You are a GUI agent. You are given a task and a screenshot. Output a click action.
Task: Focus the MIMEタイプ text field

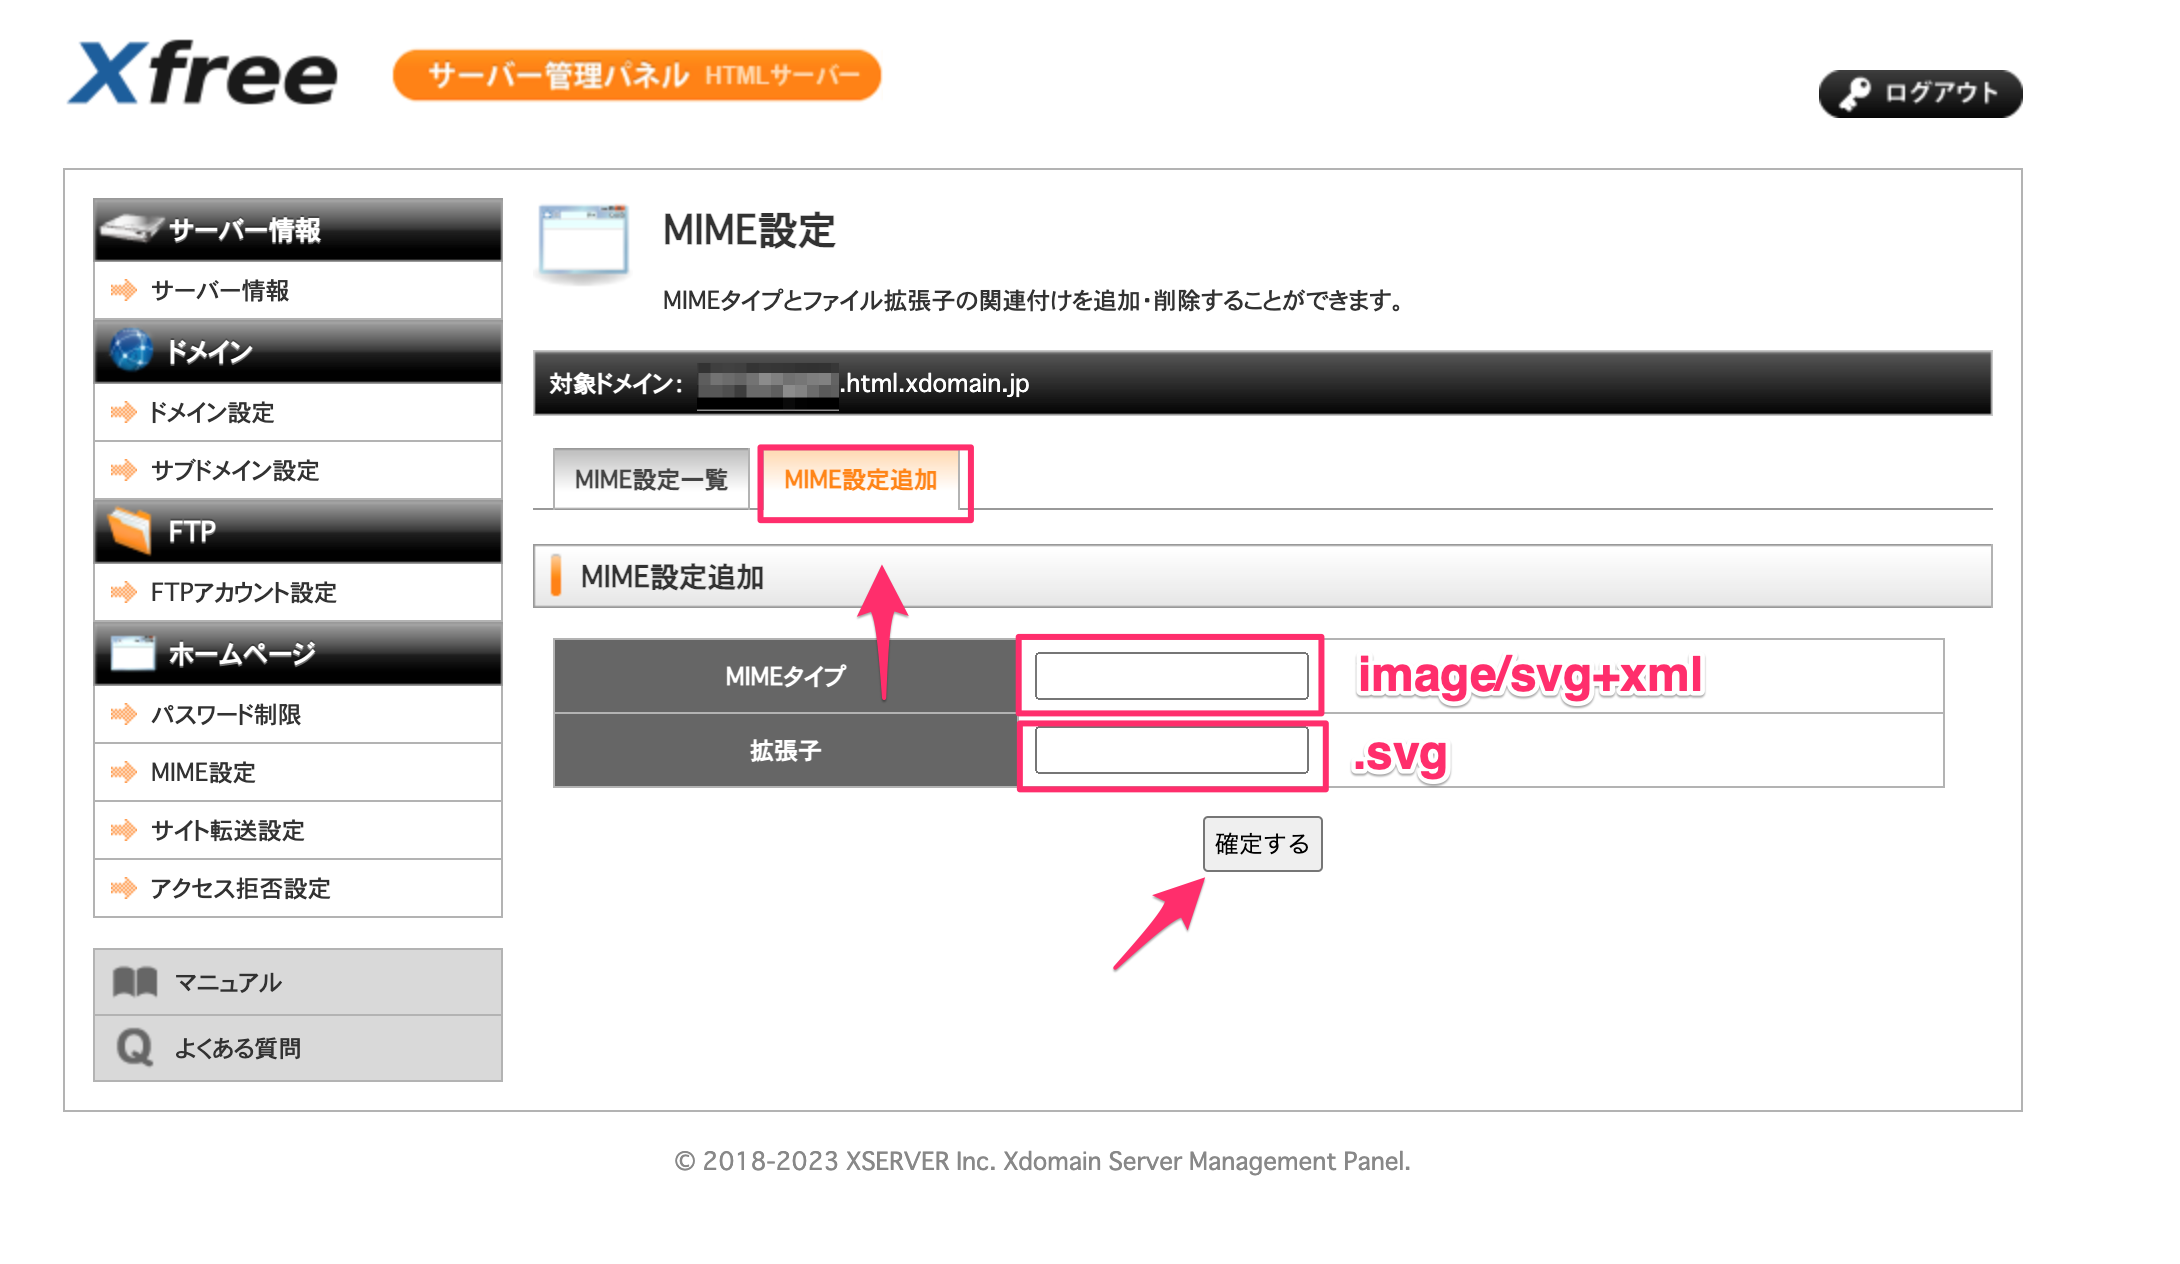pyautogui.click(x=1171, y=676)
